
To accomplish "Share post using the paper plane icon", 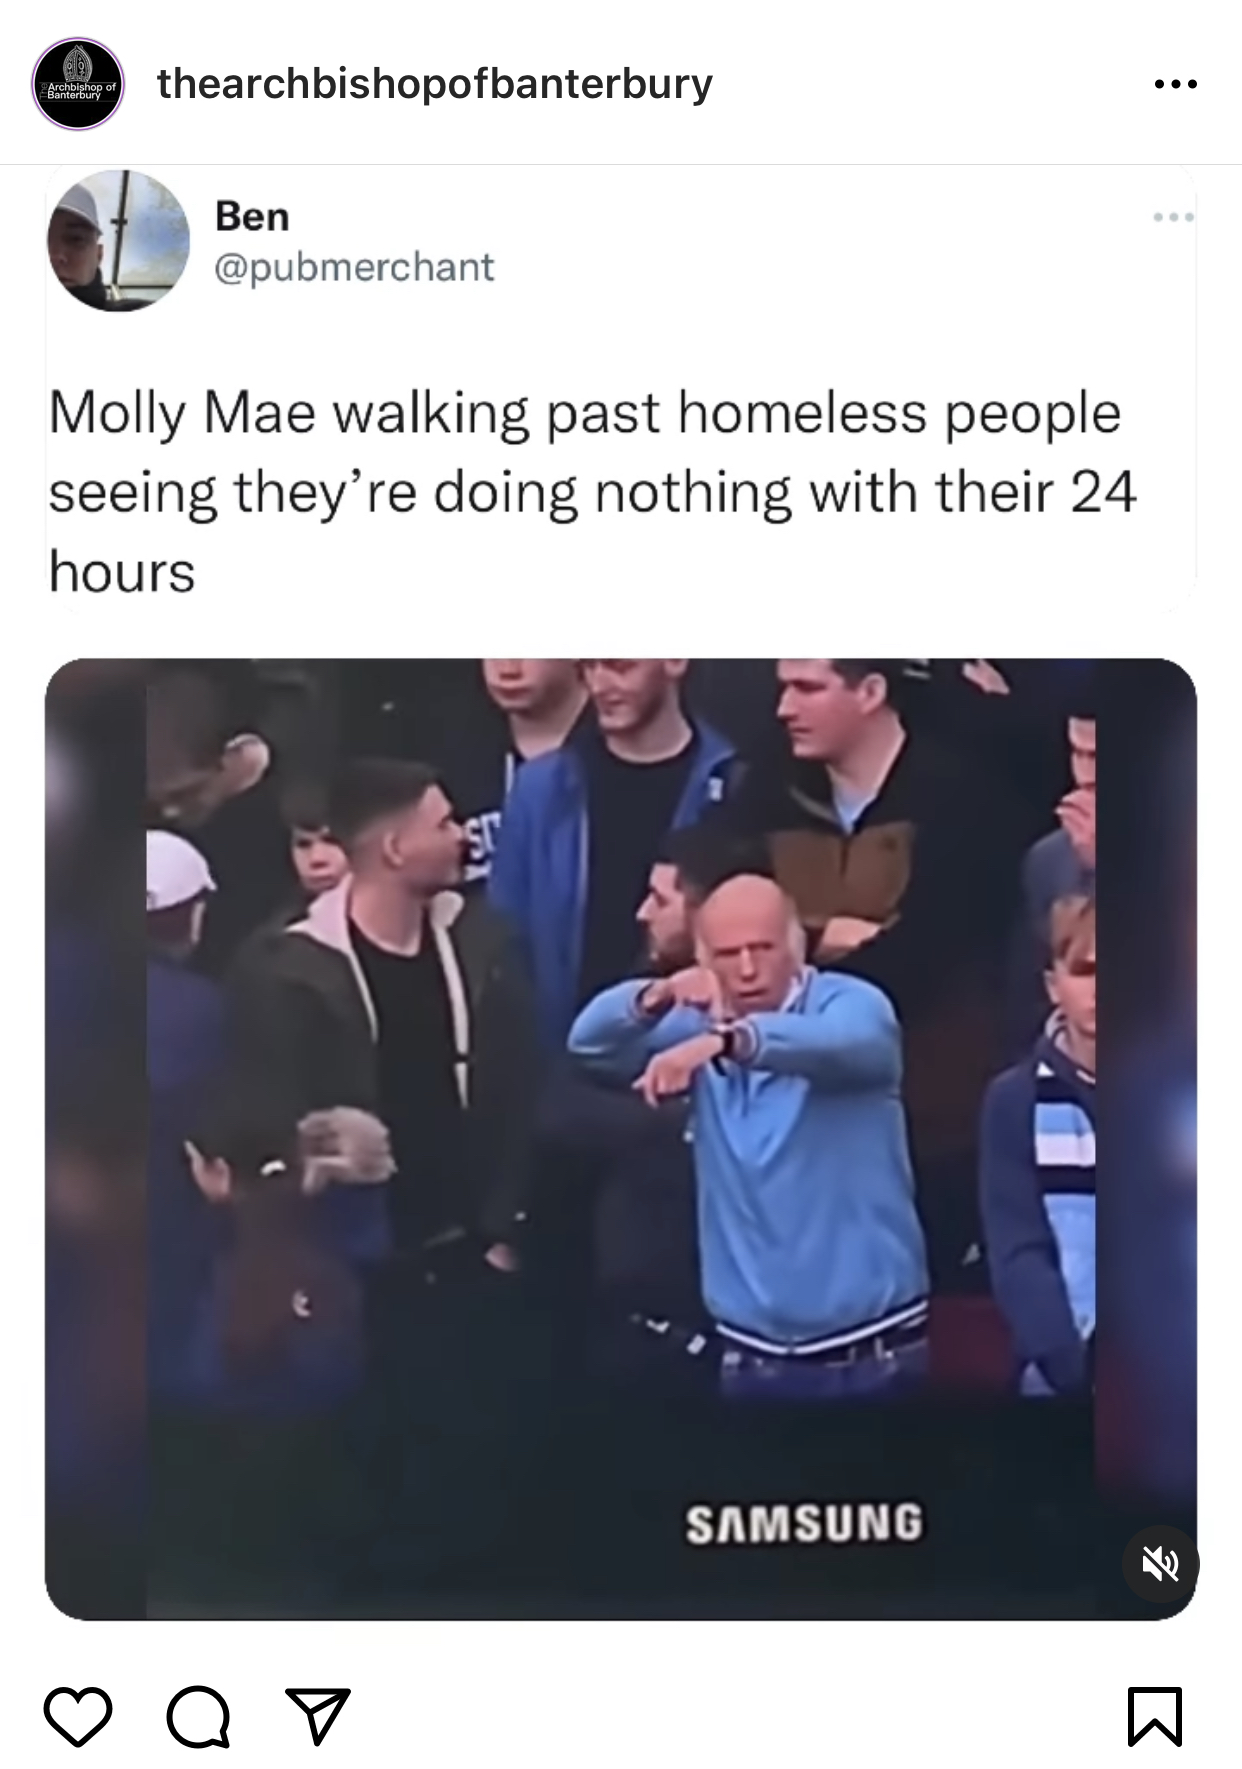I will point(318,1716).
